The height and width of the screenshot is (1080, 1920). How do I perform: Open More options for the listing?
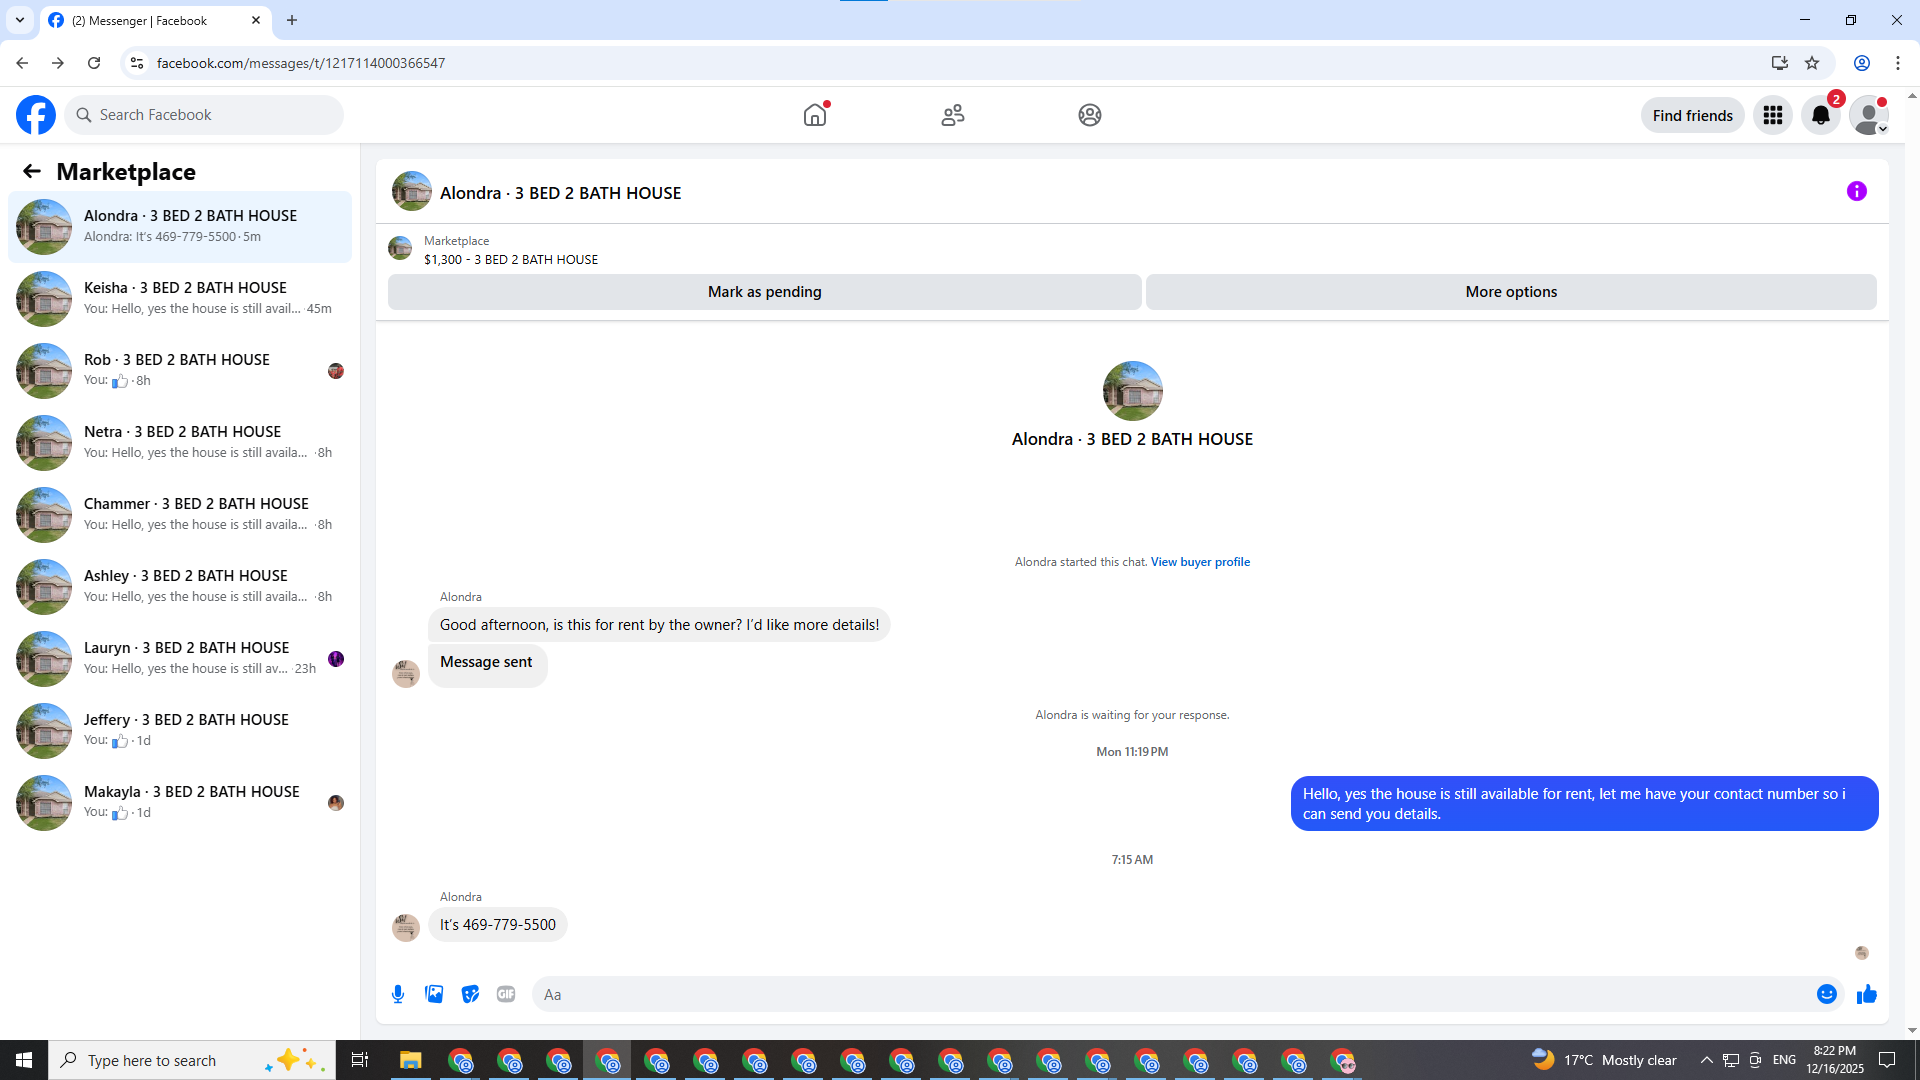[x=1511, y=292]
